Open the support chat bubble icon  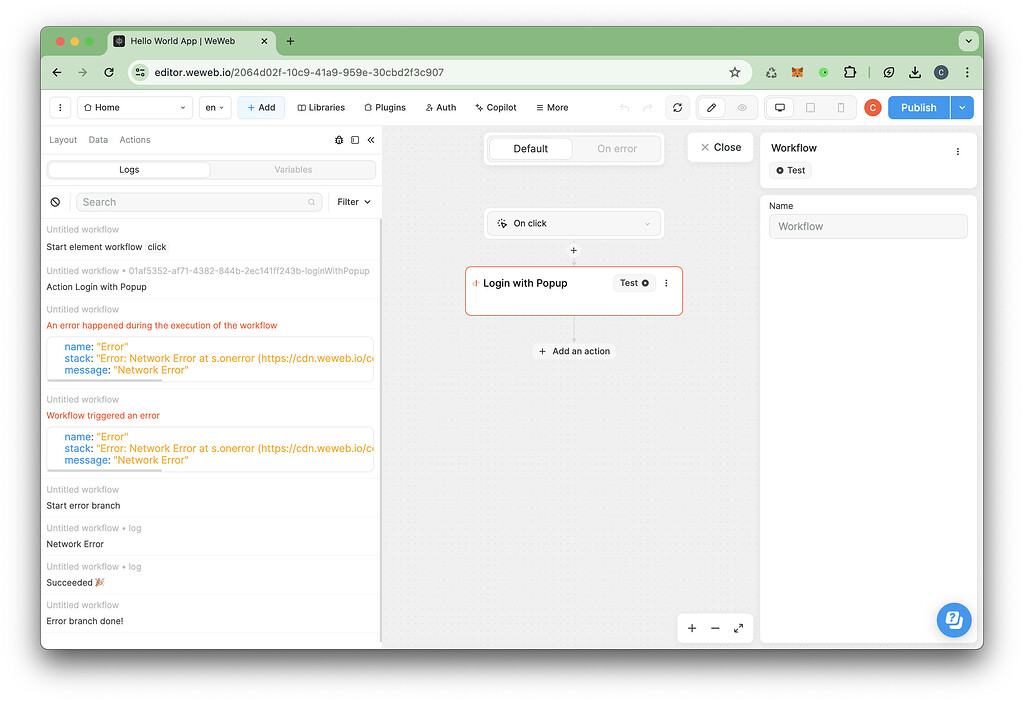[x=953, y=620]
